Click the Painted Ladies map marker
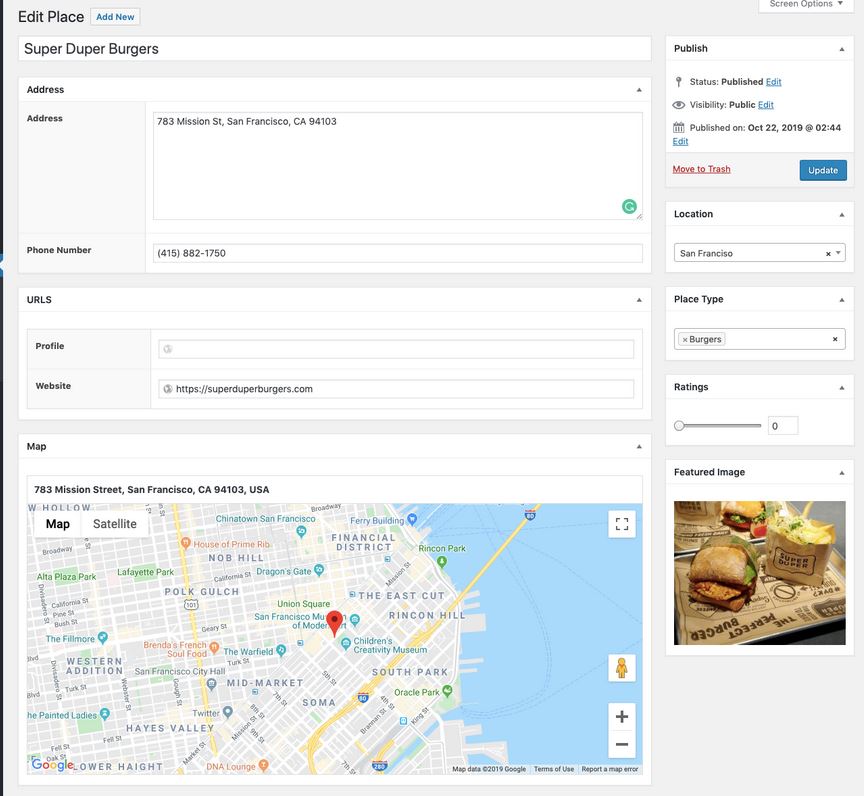Image resolution: width=864 pixels, height=796 pixels. [105, 714]
